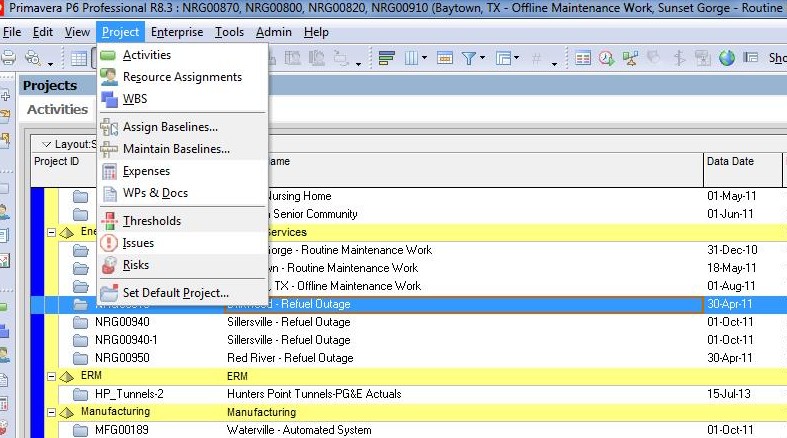The image size is (787, 438).
Task: Open the Help menu
Action: 316,32
